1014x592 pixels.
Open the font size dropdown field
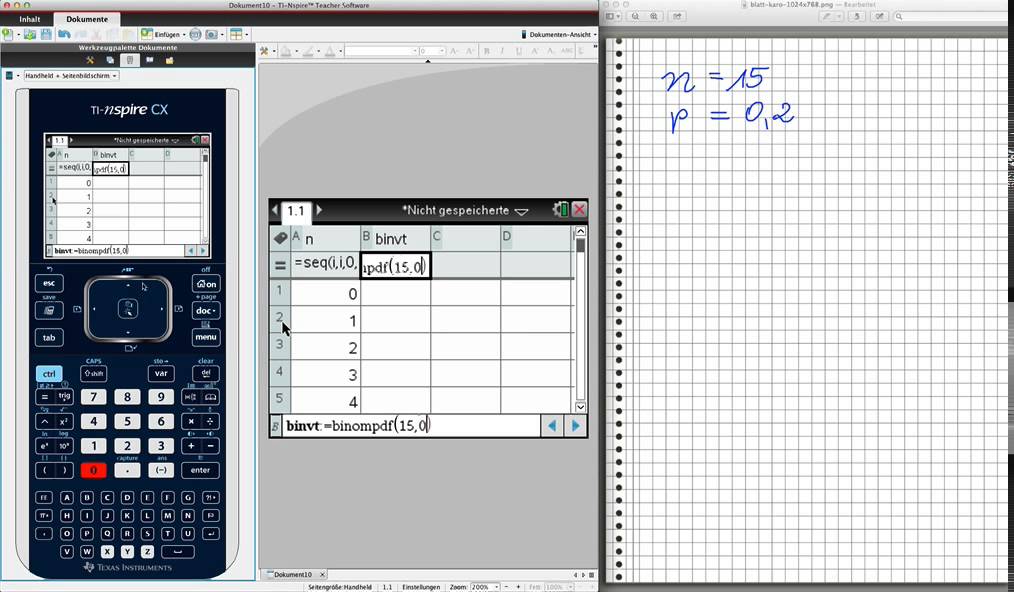pyautogui.click(x=432, y=51)
